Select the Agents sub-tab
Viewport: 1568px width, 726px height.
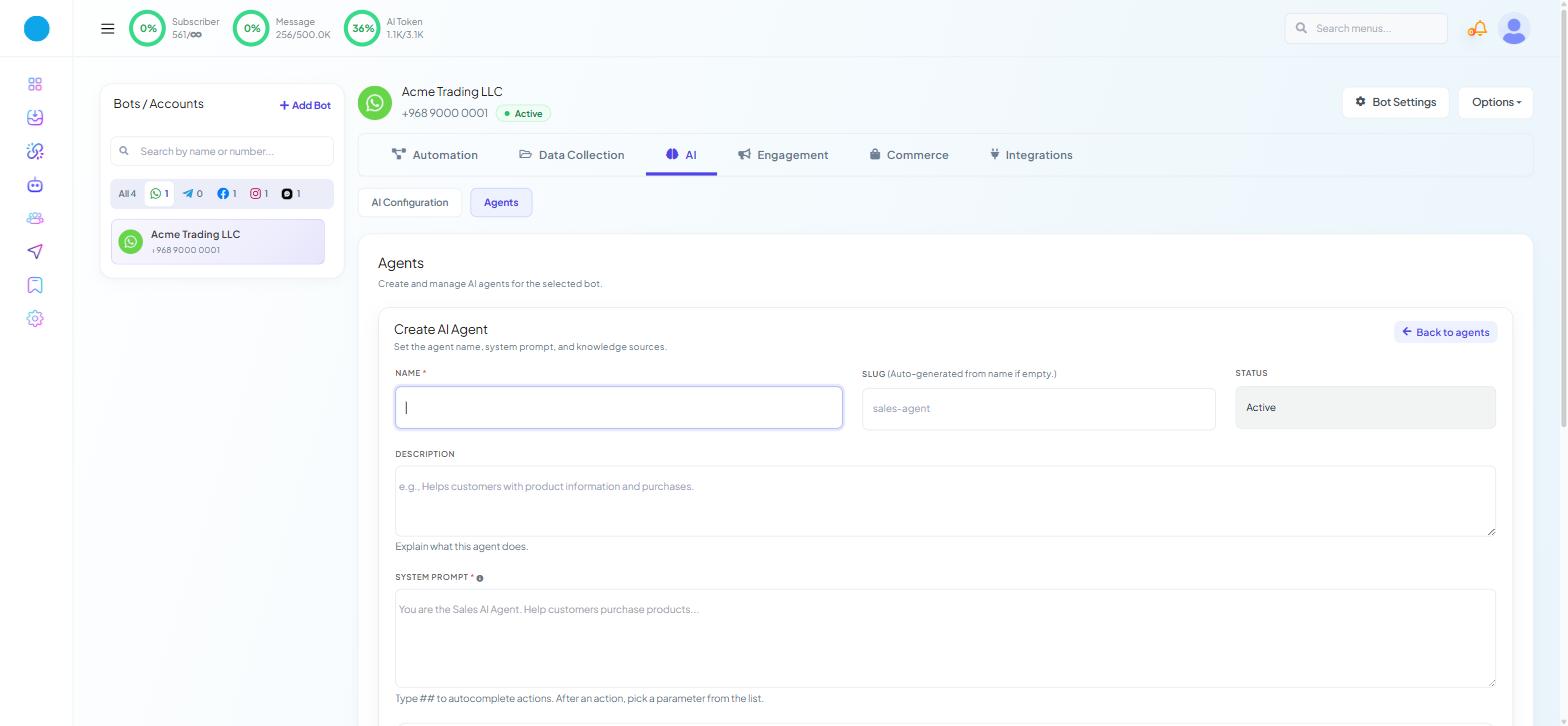tap(501, 203)
